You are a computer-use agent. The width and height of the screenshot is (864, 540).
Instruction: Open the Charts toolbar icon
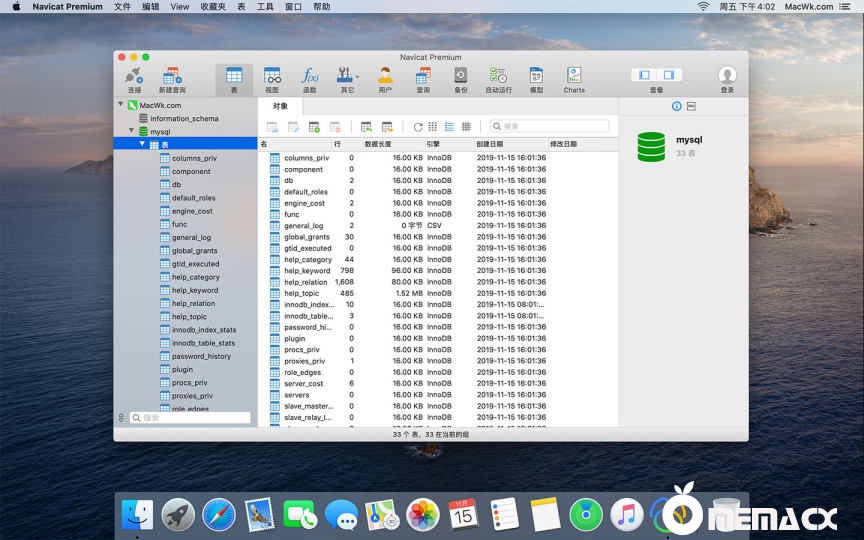[574, 77]
